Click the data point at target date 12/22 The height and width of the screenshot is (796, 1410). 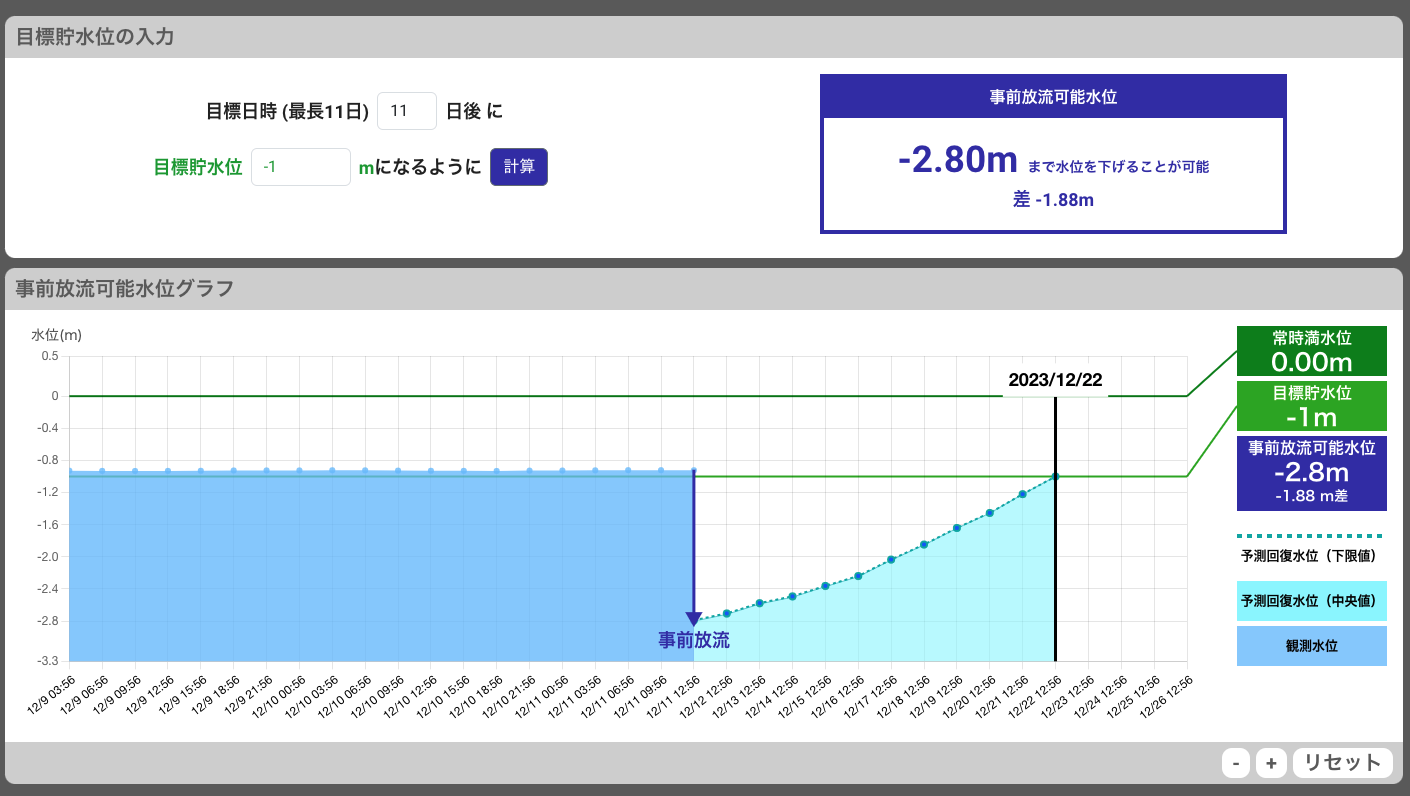pyautogui.click(x=1055, y=477)
